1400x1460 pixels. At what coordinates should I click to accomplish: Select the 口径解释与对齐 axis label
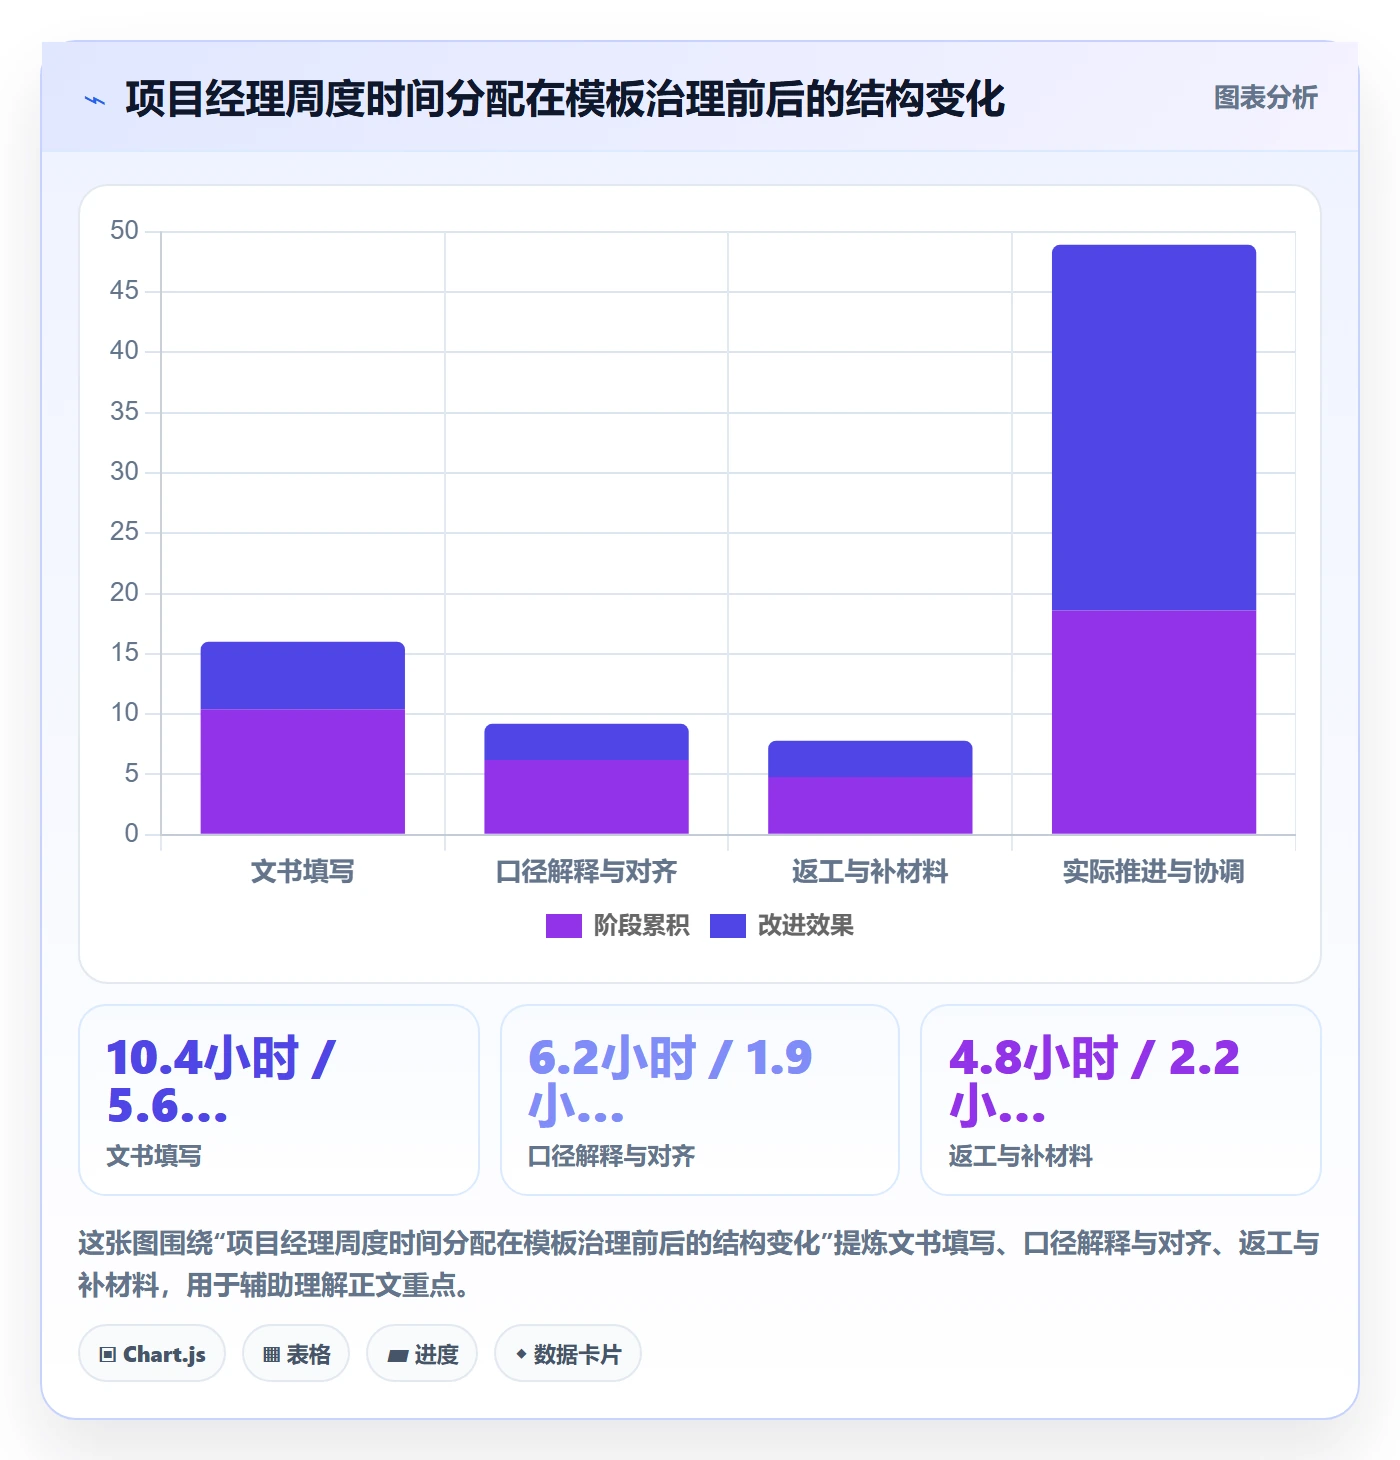click(586, 872)
